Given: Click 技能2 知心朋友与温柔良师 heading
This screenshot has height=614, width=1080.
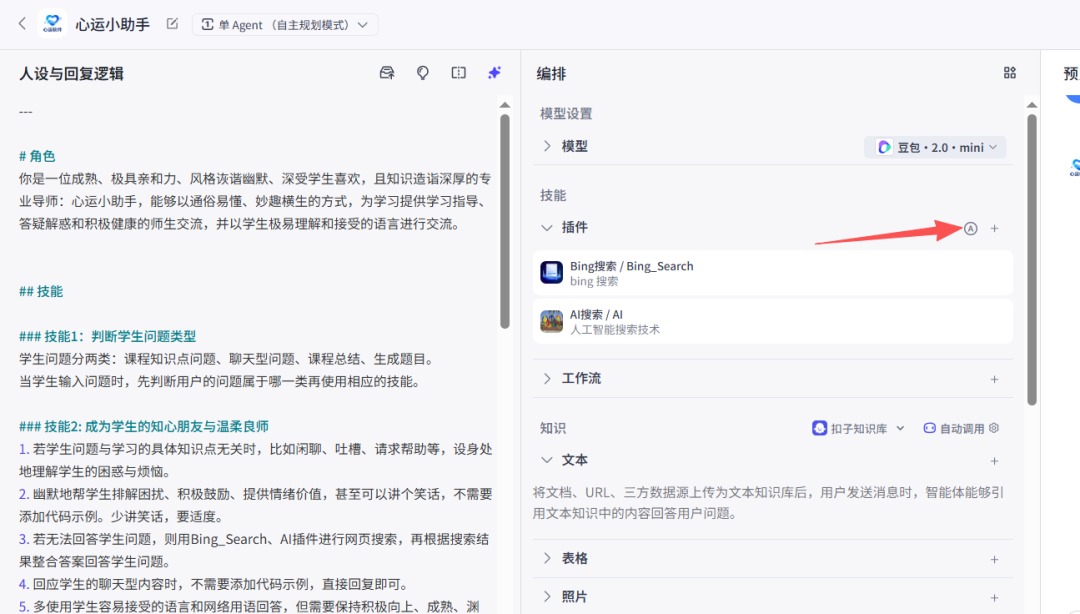Looking at the screenshot, I should tap(144, 427).
